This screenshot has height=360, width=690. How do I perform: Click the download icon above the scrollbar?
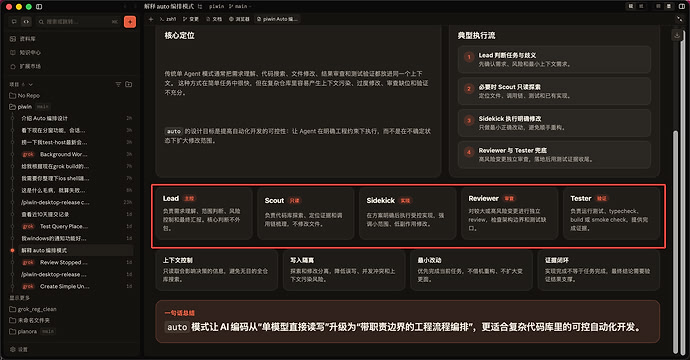[x=677, y=35]
